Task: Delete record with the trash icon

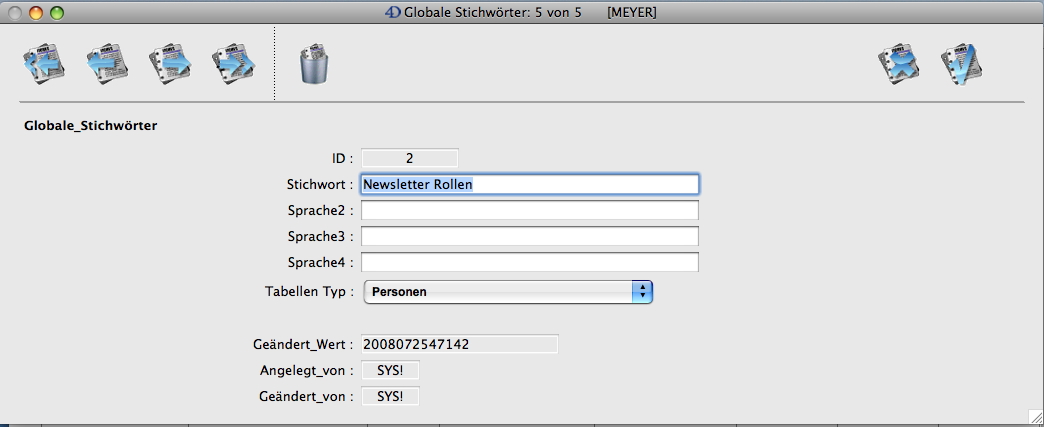Action: (314, 66)
